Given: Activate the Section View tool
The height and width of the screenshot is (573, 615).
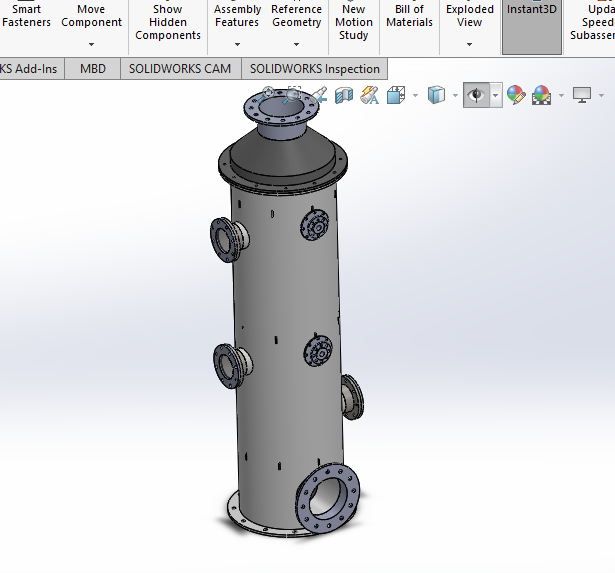Looking at the screenshot, I should click(344, 96).
